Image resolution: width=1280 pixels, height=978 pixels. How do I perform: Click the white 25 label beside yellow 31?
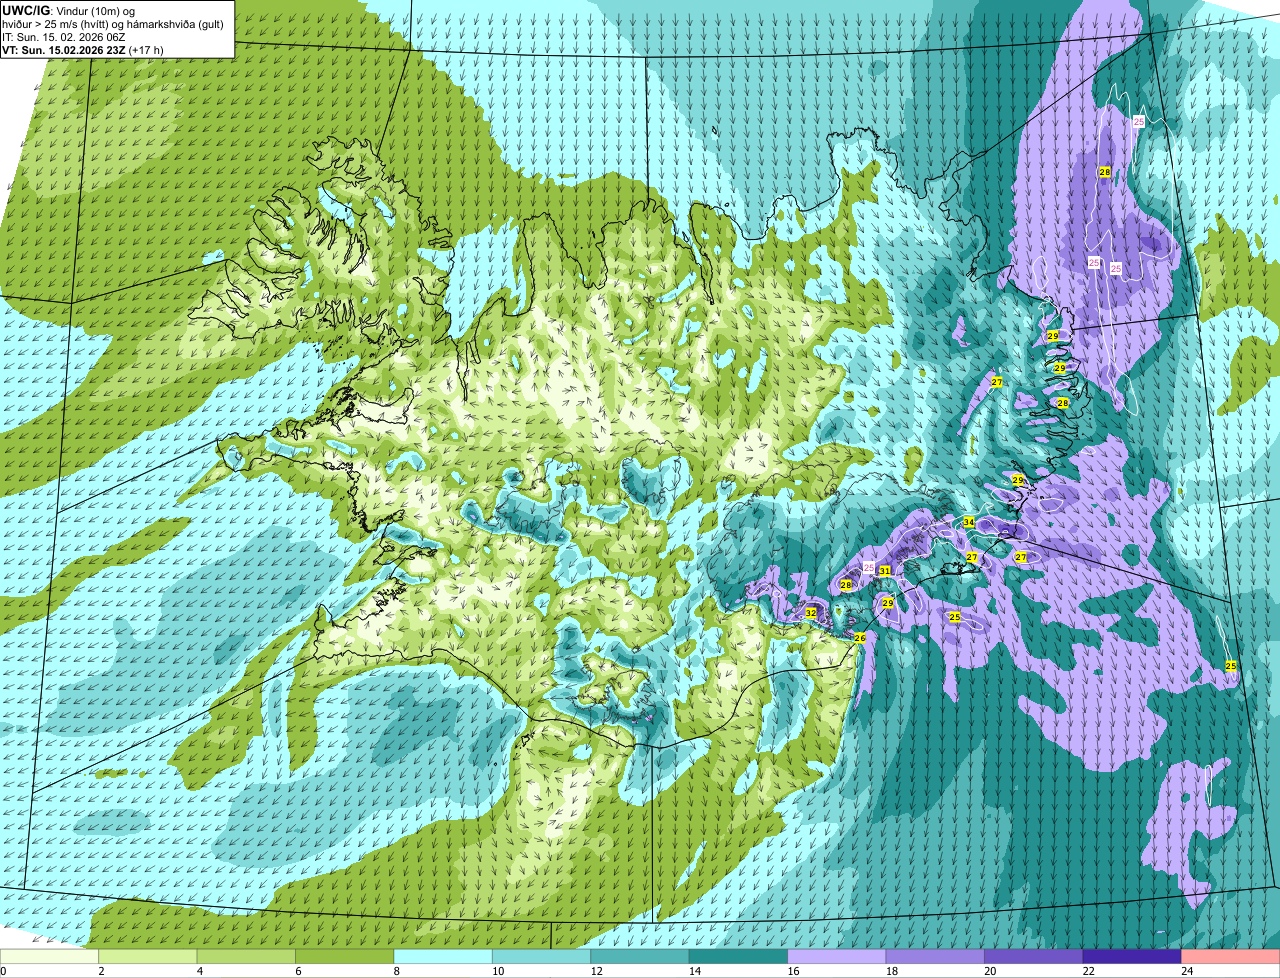(869, 567)
